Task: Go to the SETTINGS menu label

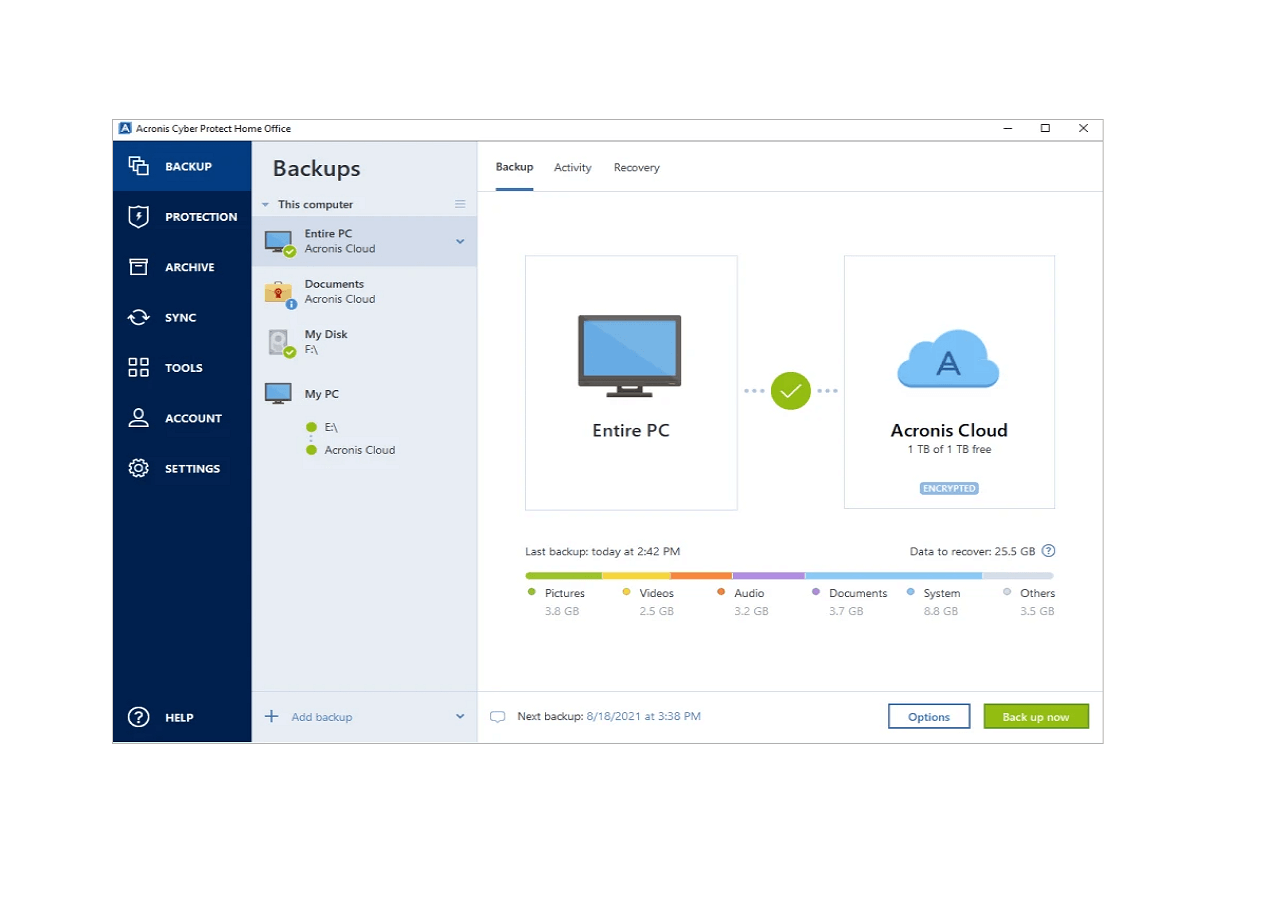Action: (x=192, y=468)
